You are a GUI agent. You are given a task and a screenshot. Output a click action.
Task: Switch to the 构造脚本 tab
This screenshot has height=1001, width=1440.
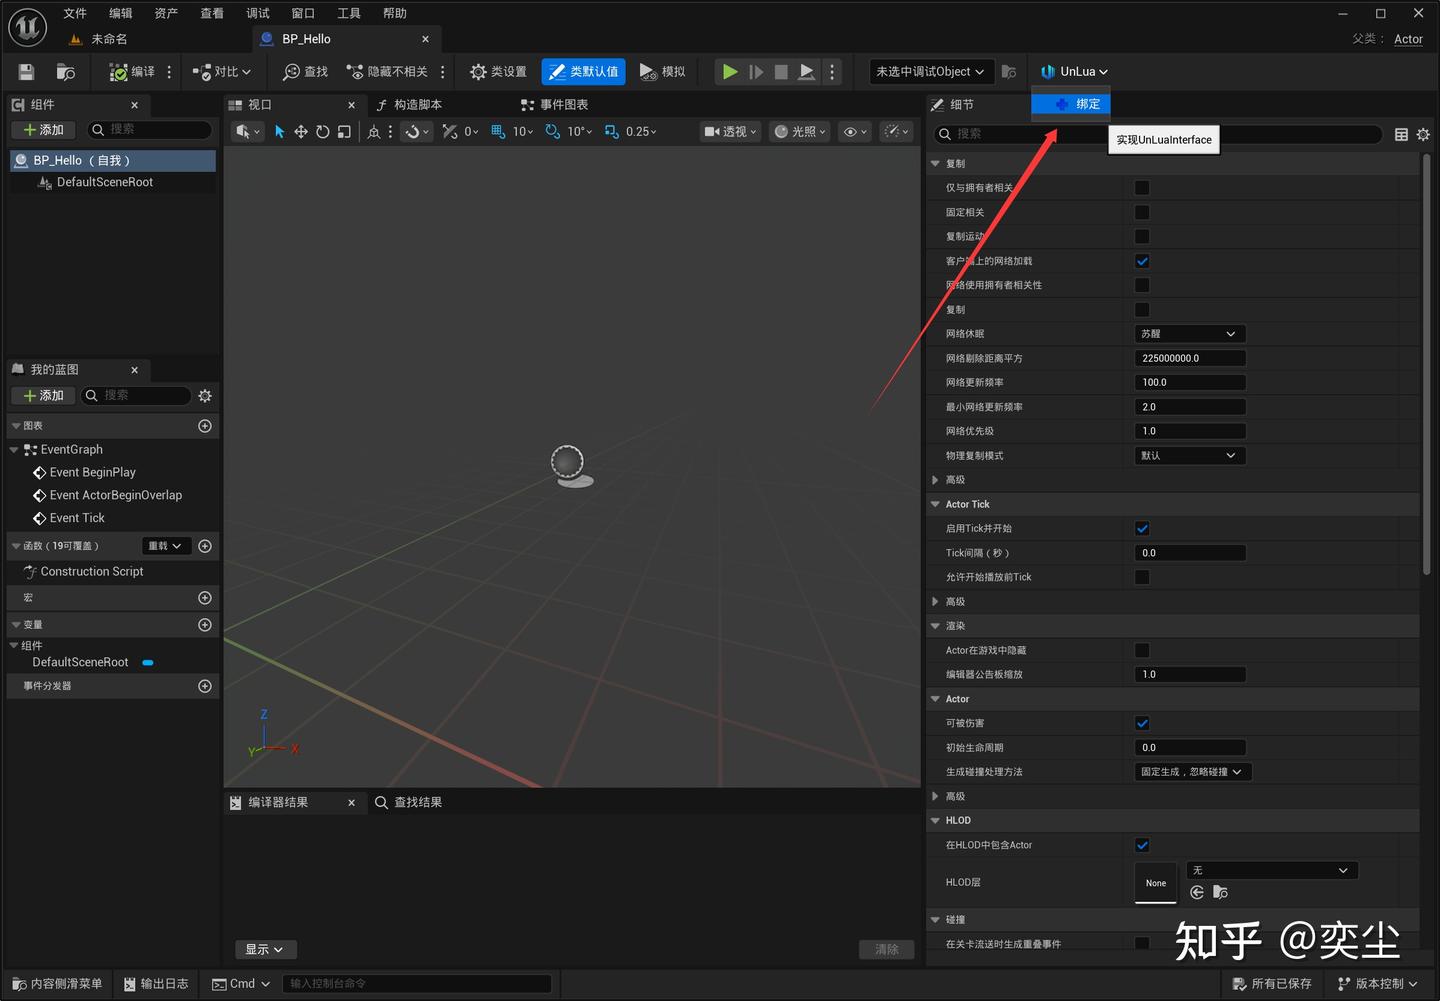click(x=409, y=105)
